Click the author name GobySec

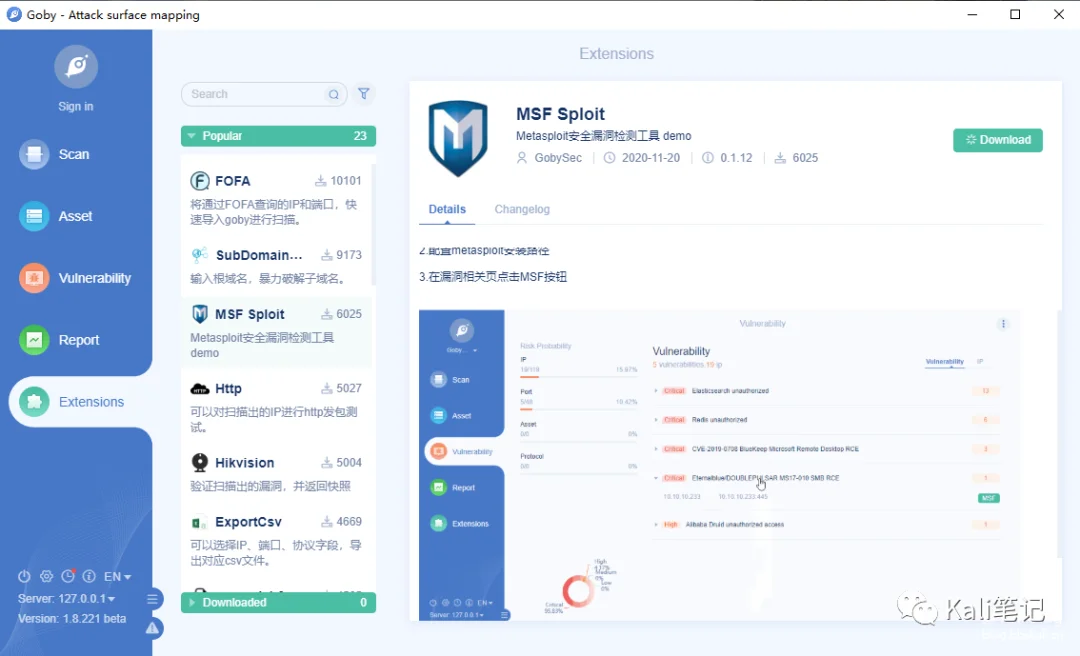click(558, 158)
